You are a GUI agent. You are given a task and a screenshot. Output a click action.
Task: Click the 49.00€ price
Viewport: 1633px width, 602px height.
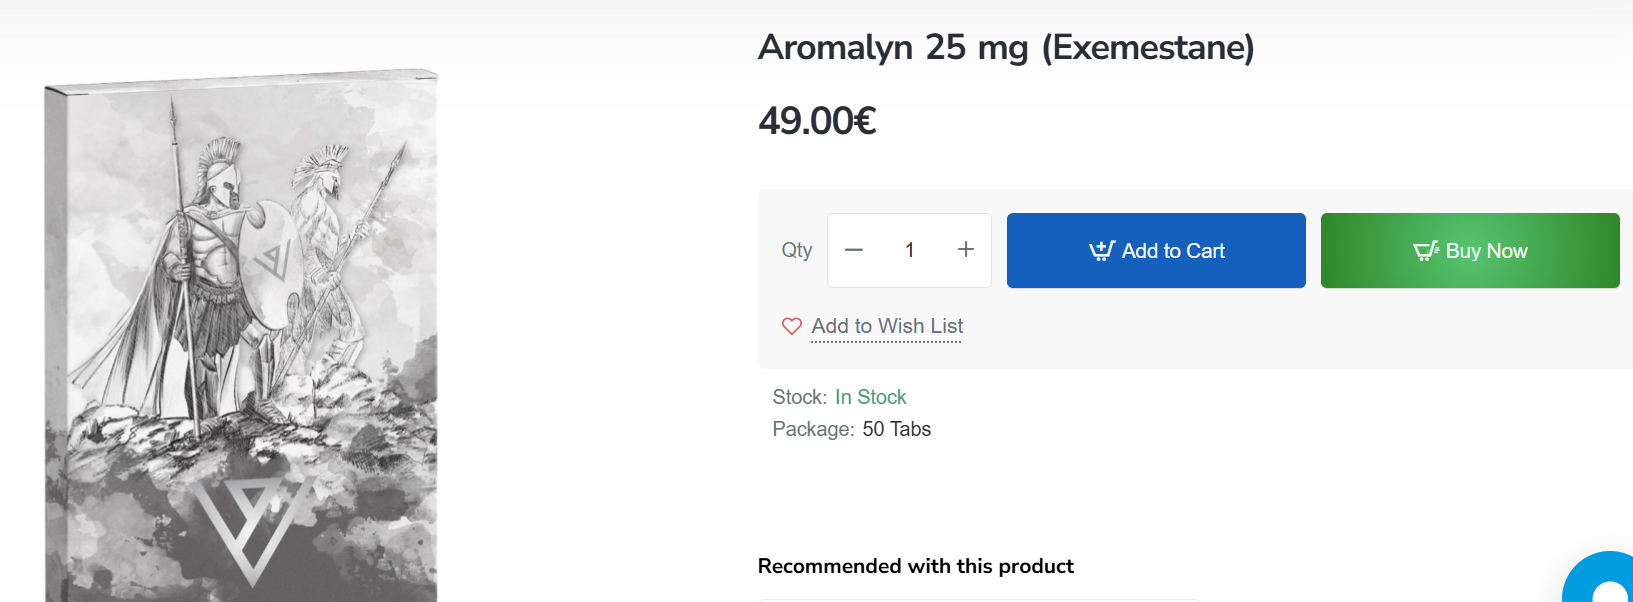[817, 121]
